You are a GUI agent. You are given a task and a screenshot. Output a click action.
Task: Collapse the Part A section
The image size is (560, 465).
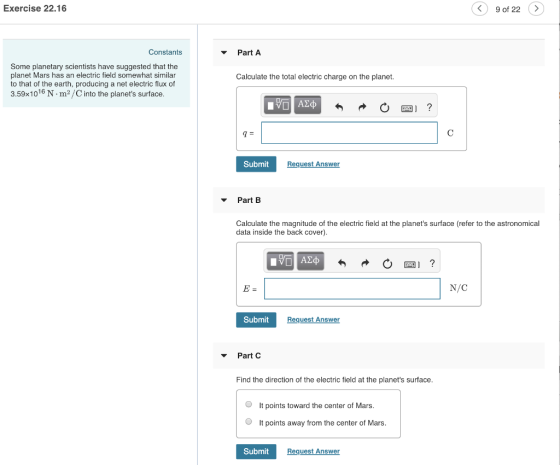click(x=224, y=52)
